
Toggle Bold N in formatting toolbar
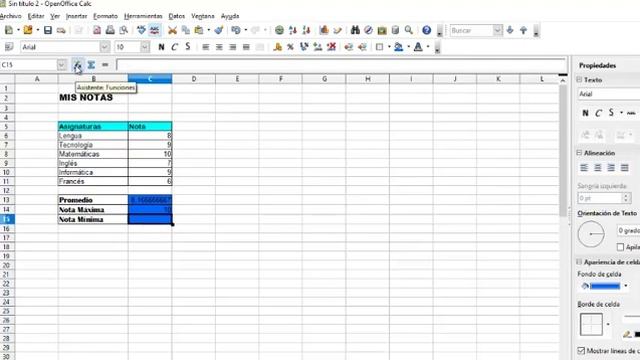pyautogui.click(x=161, y=47)
